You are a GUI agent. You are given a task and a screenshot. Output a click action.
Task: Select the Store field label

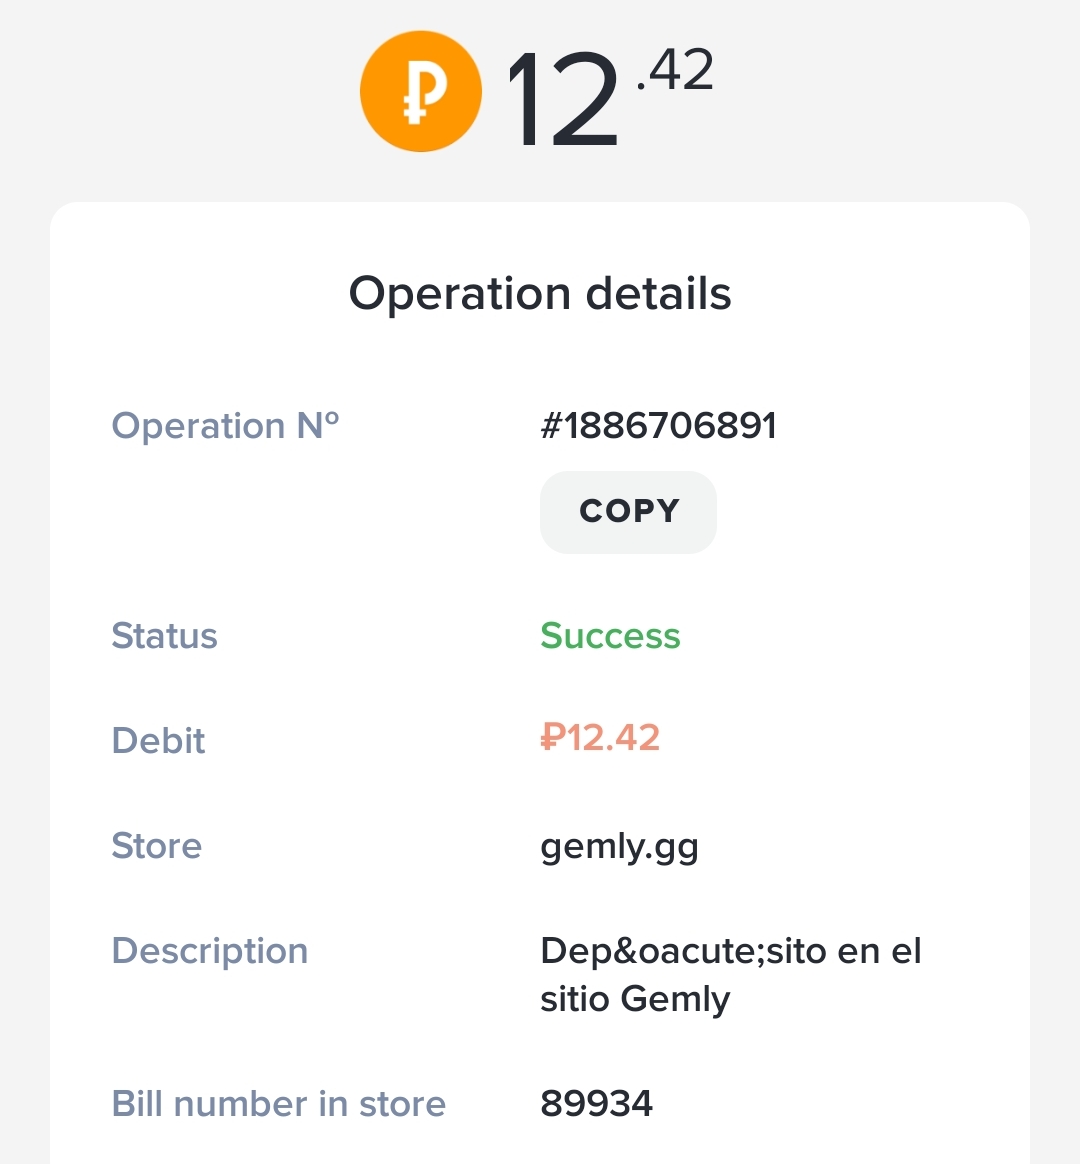[x=156, y=846]
